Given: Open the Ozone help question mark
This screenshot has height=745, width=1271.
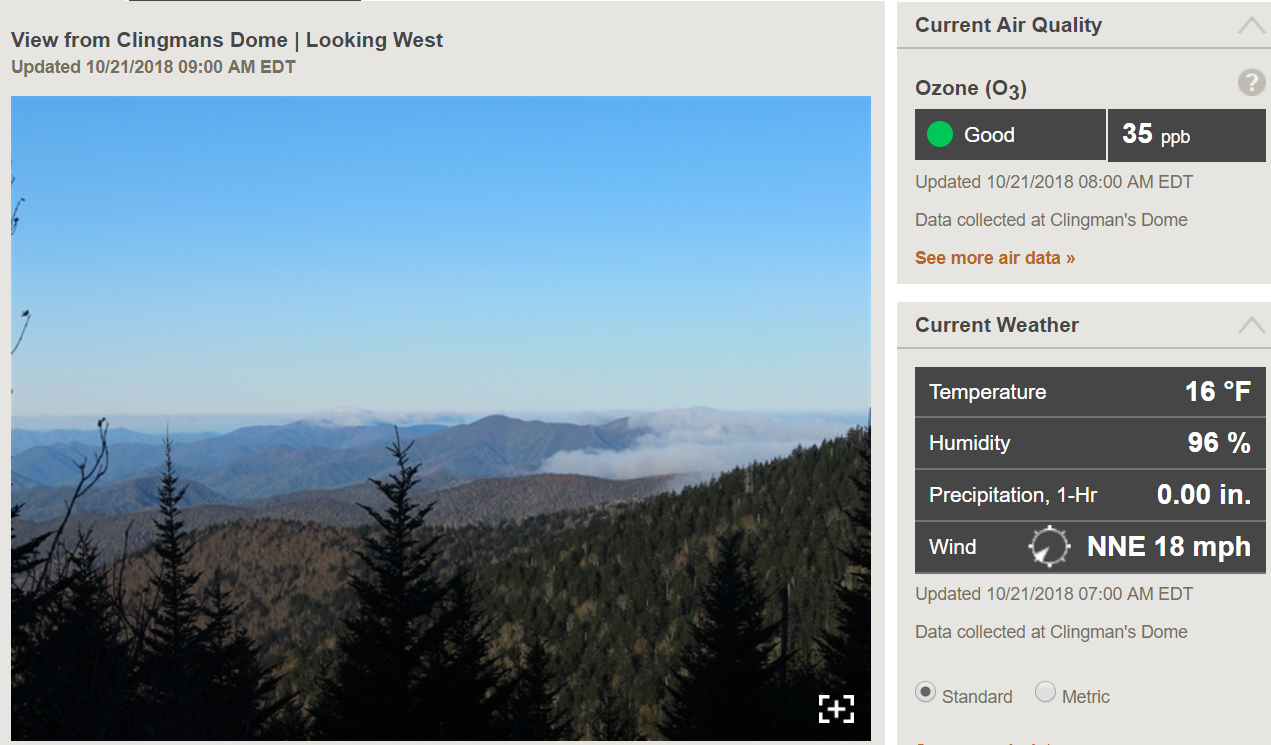Looking at the screenshot, I should click(1251, 82).
